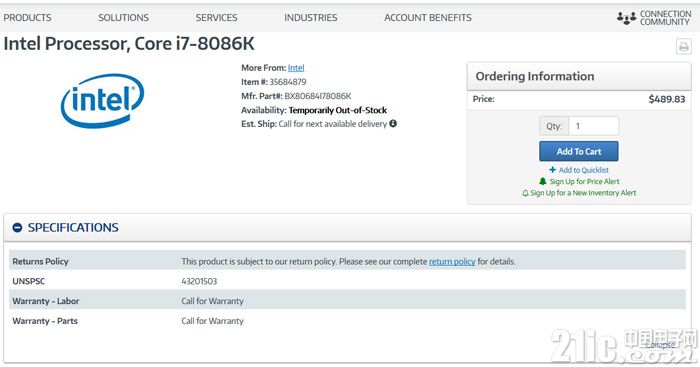Click the New Inventory Alert bell icon

pos(525,193)
